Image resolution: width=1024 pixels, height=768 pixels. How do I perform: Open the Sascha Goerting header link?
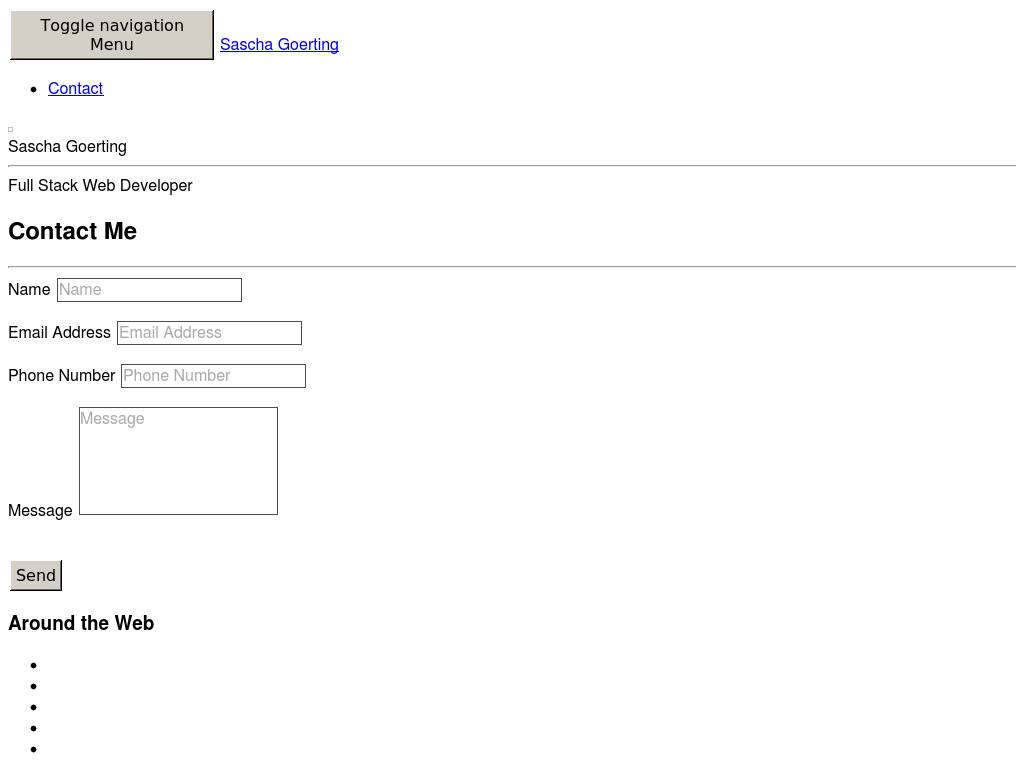click(x=279, y=44)
